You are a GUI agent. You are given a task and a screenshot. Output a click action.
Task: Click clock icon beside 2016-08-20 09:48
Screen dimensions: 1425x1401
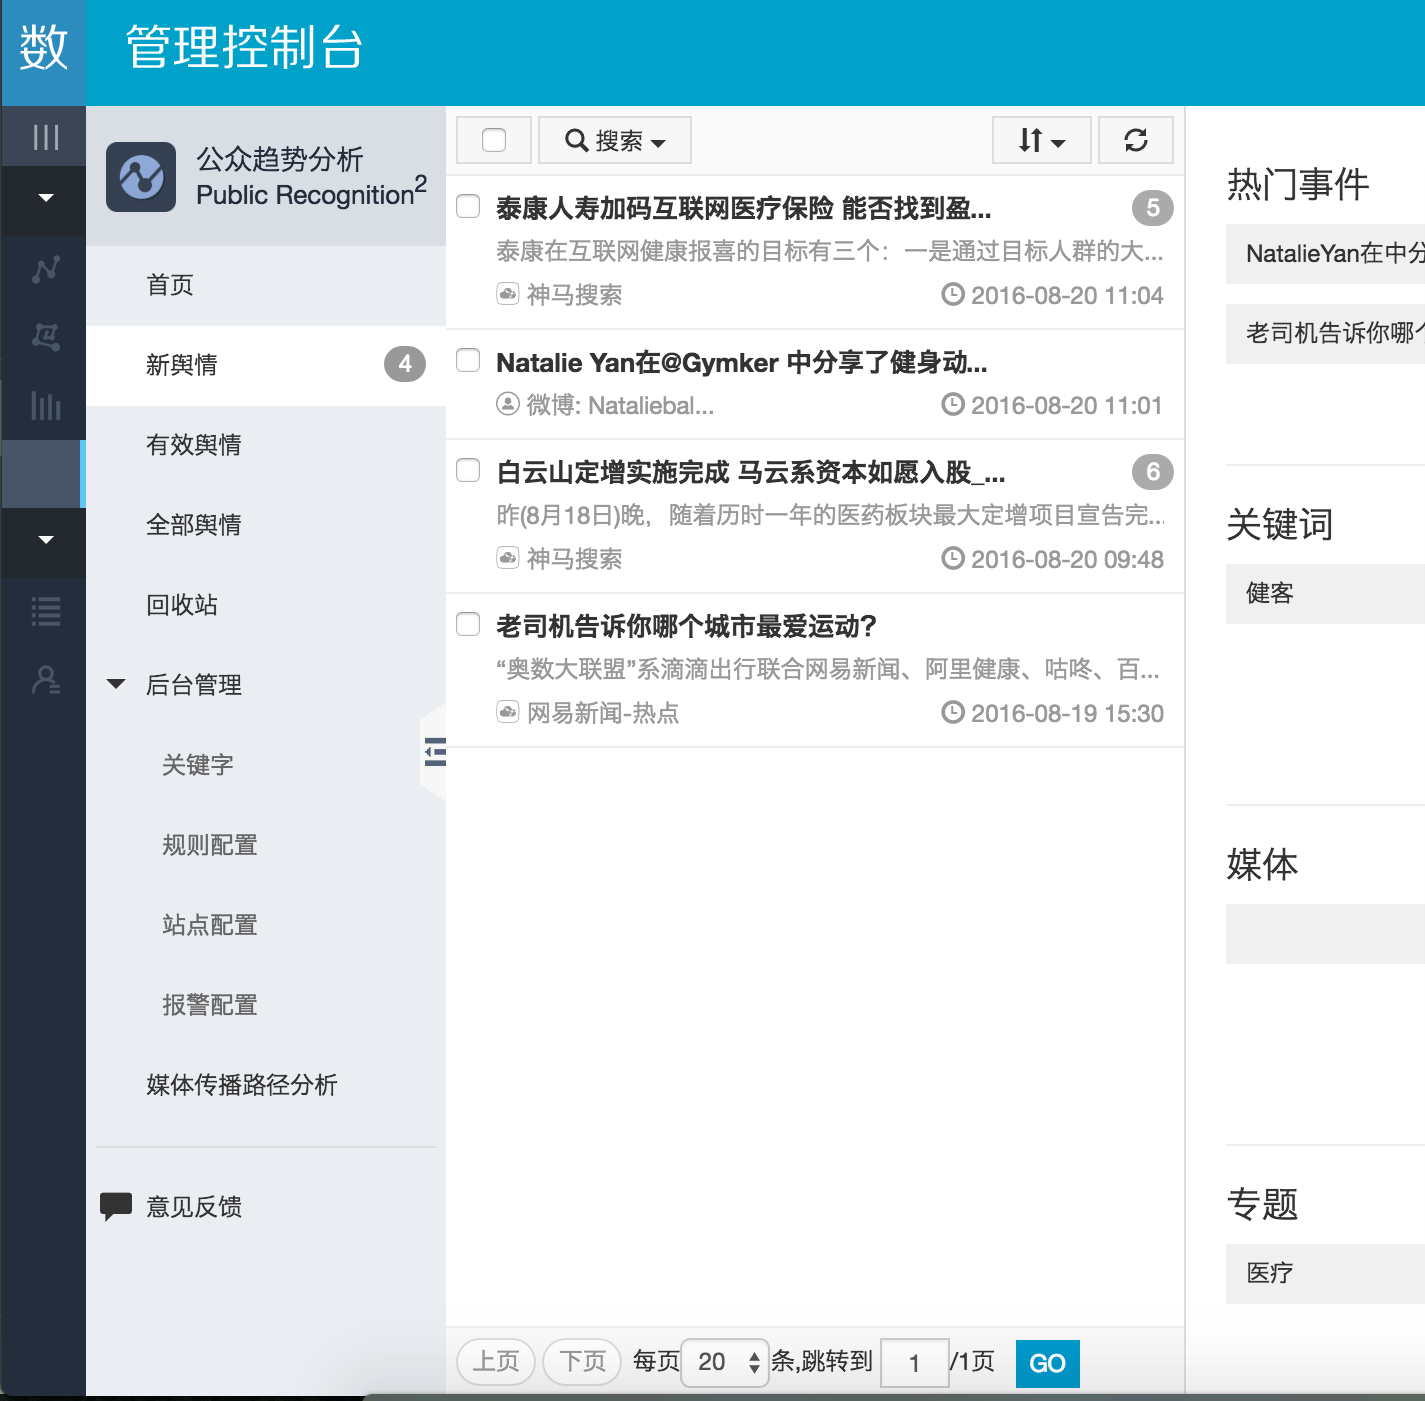pyautogui.click(x=953, y=558)
